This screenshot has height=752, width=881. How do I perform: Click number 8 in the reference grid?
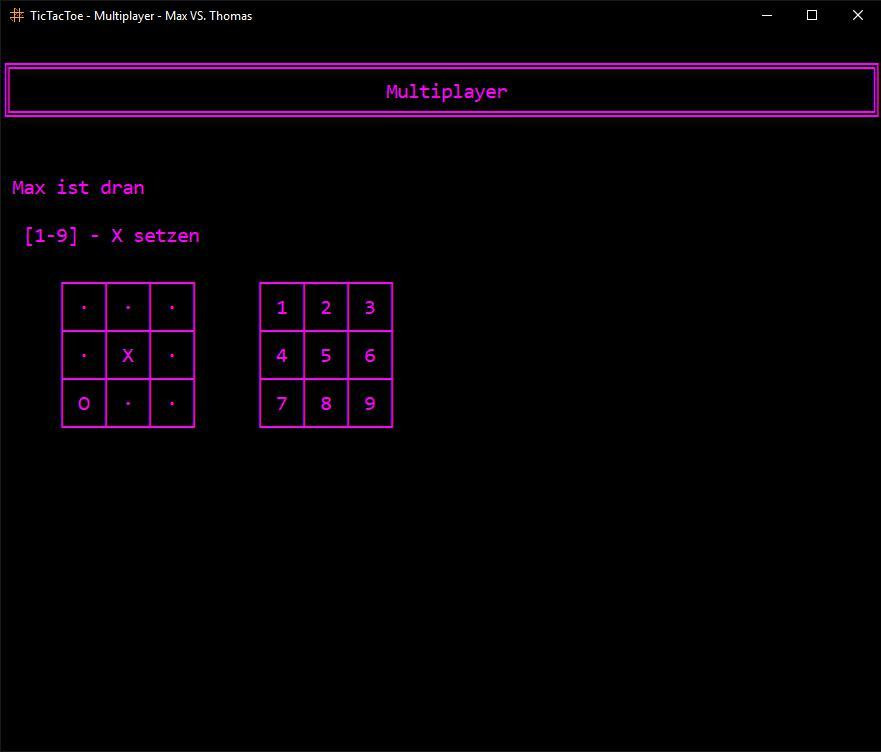click(x=326, y=404)
